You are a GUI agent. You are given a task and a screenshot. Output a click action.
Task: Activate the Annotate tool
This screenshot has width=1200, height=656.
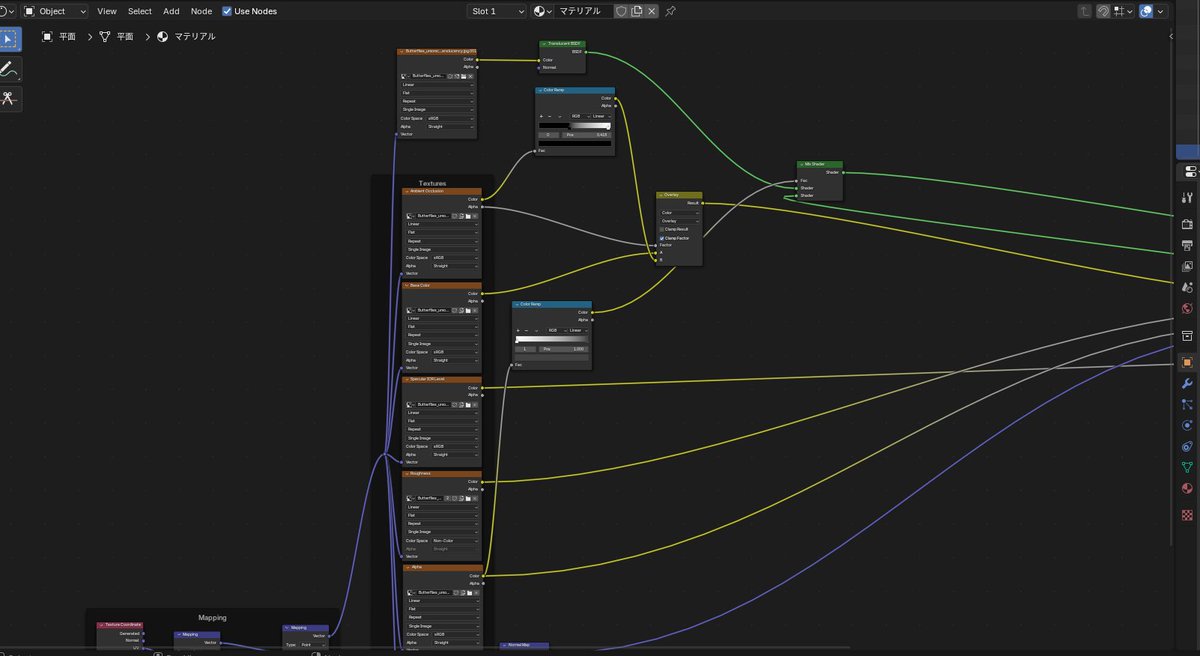point(9,70)
